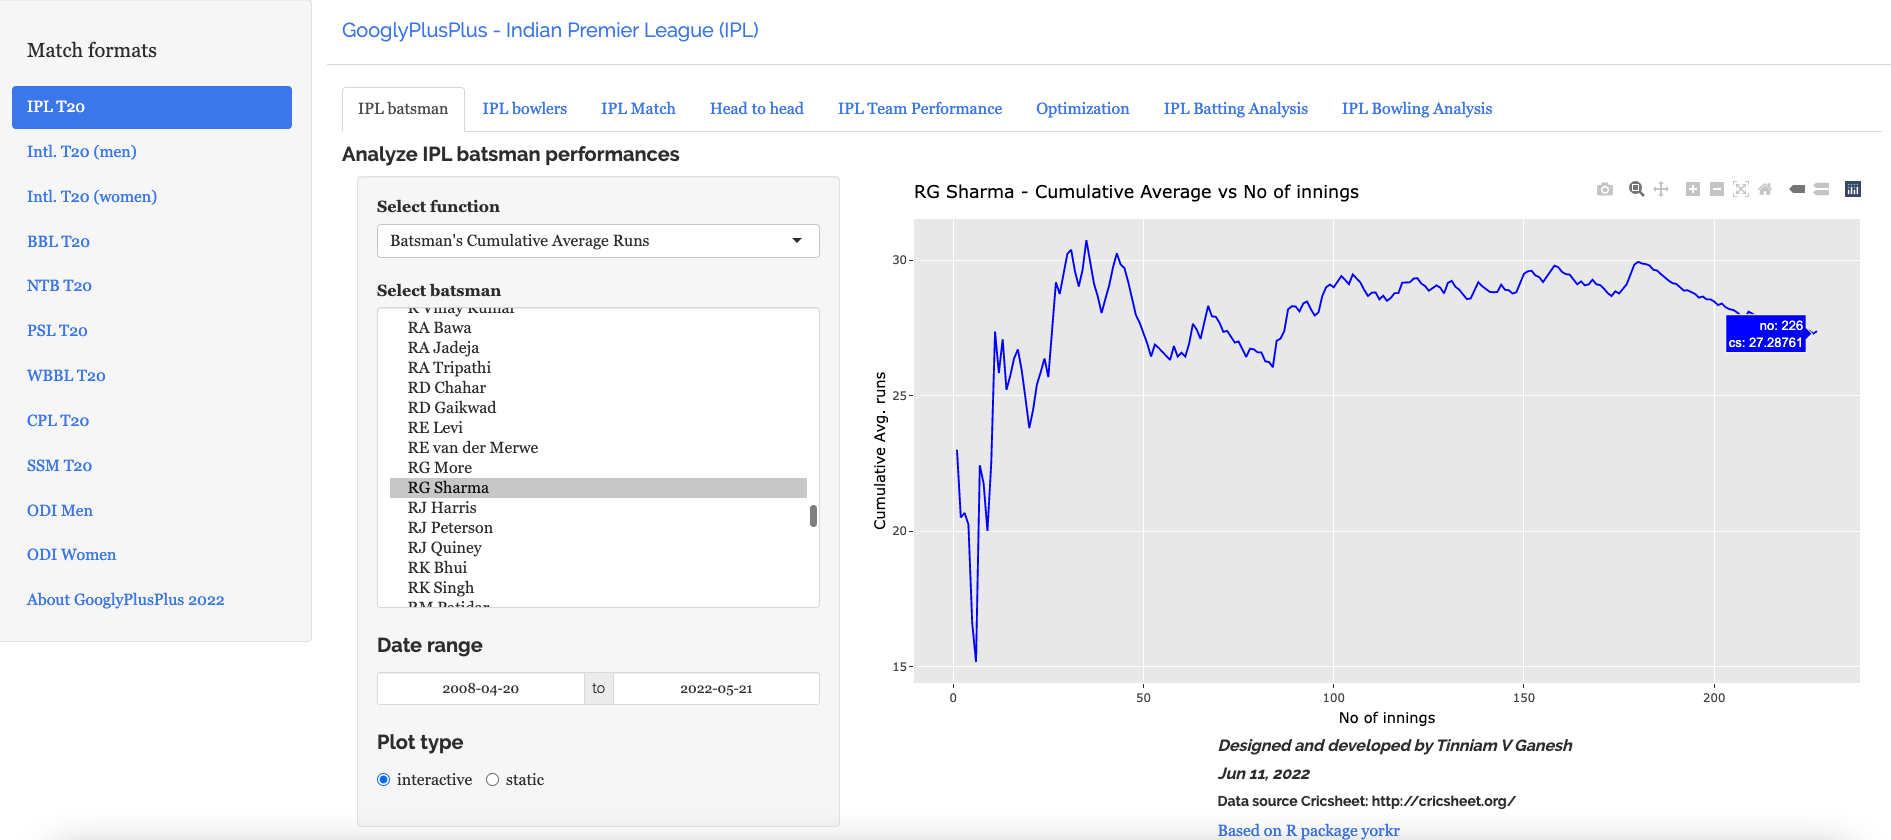Pick RA Jadeja from batsman list
Viewport: 1891px width, 840px height.
[443, 348]
